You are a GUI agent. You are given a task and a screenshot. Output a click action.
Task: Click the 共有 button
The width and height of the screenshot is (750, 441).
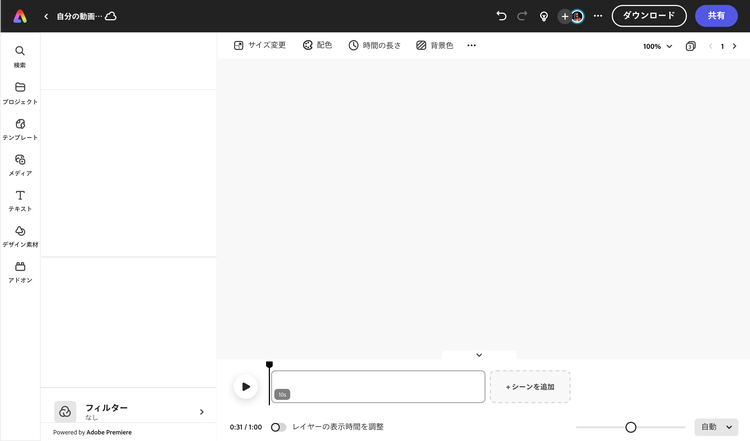pos(716,16)
